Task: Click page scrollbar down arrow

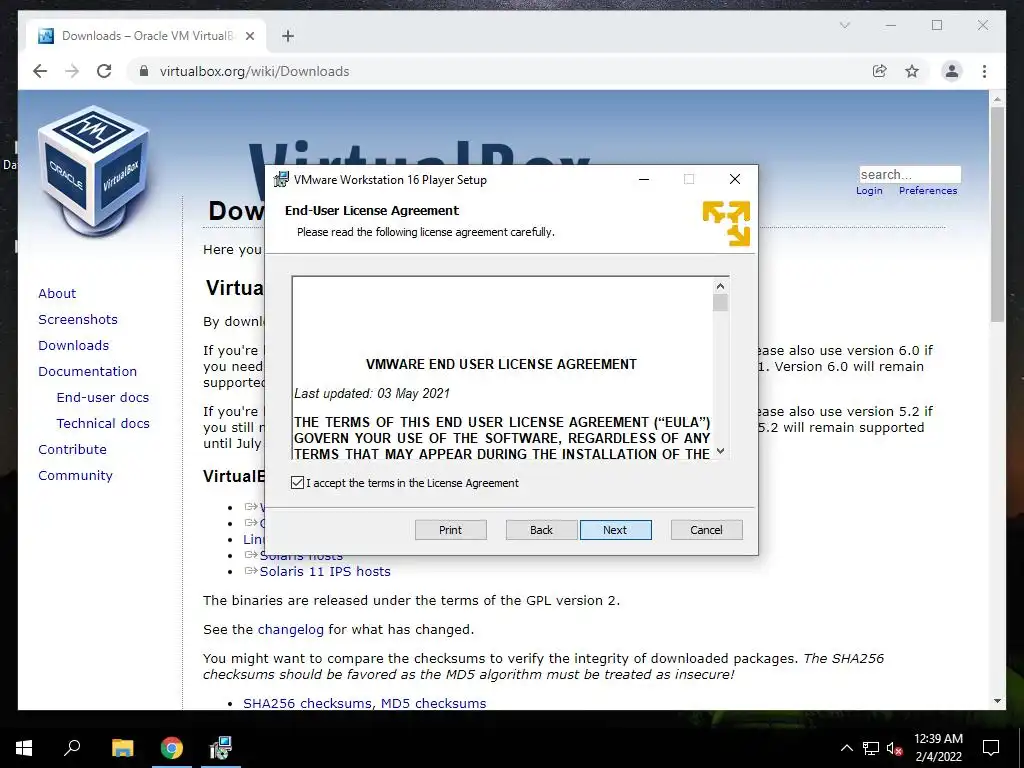Action: (997, 701)
